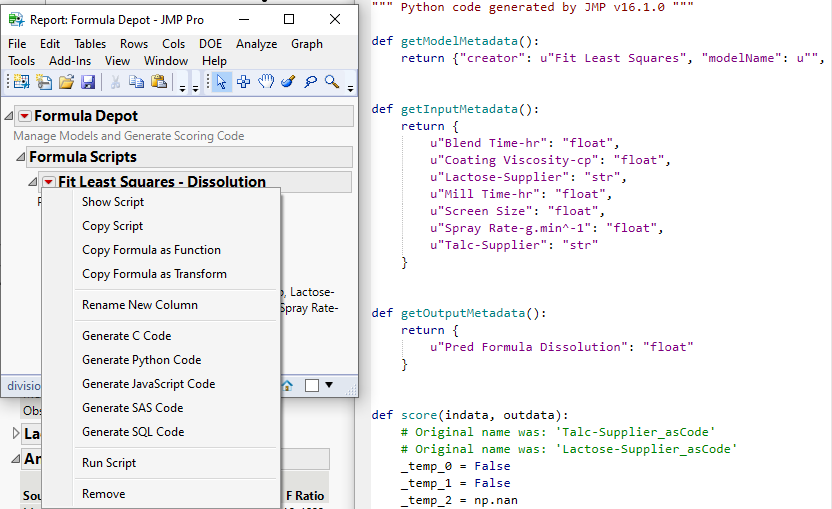Select the Lasso tool
The width and height of the screenshot is (832, 509).
310,82
